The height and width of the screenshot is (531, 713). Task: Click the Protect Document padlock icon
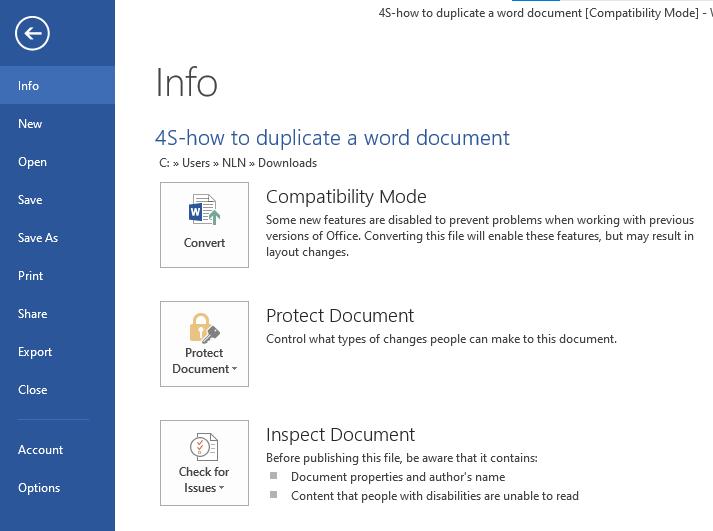tap(204, 328)
